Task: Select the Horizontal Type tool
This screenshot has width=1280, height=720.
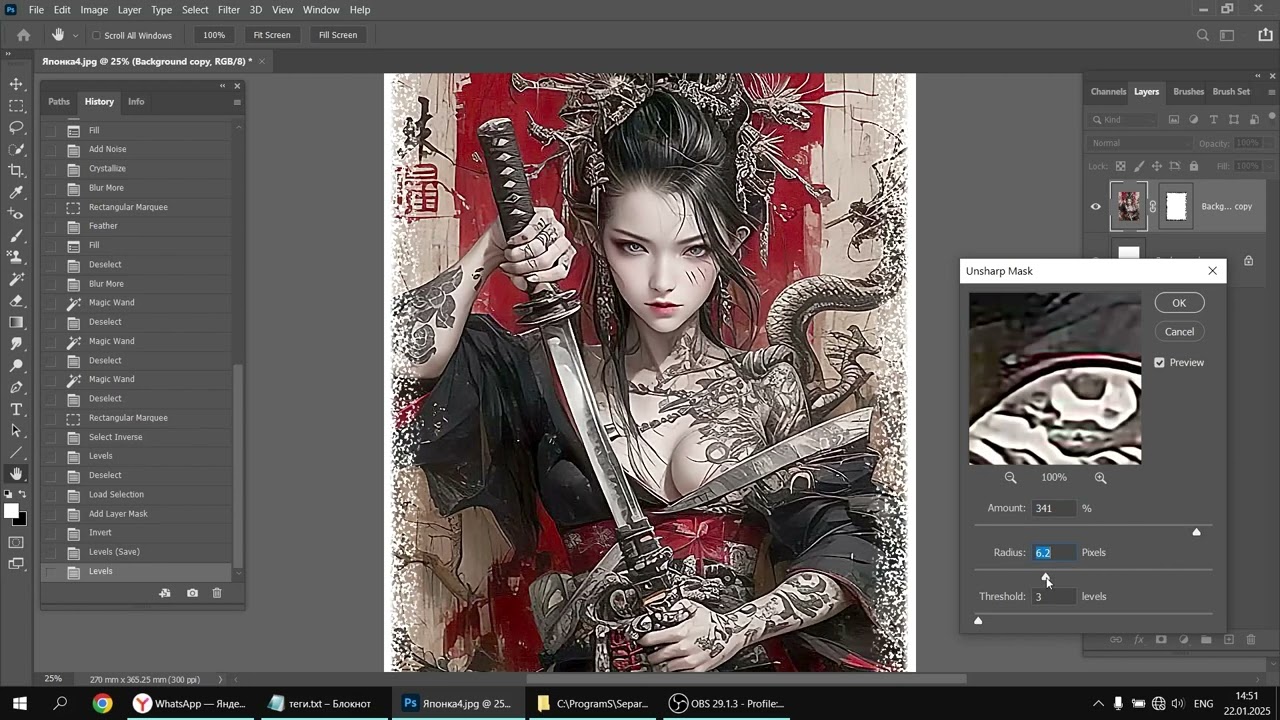Action: pos(16,409)
